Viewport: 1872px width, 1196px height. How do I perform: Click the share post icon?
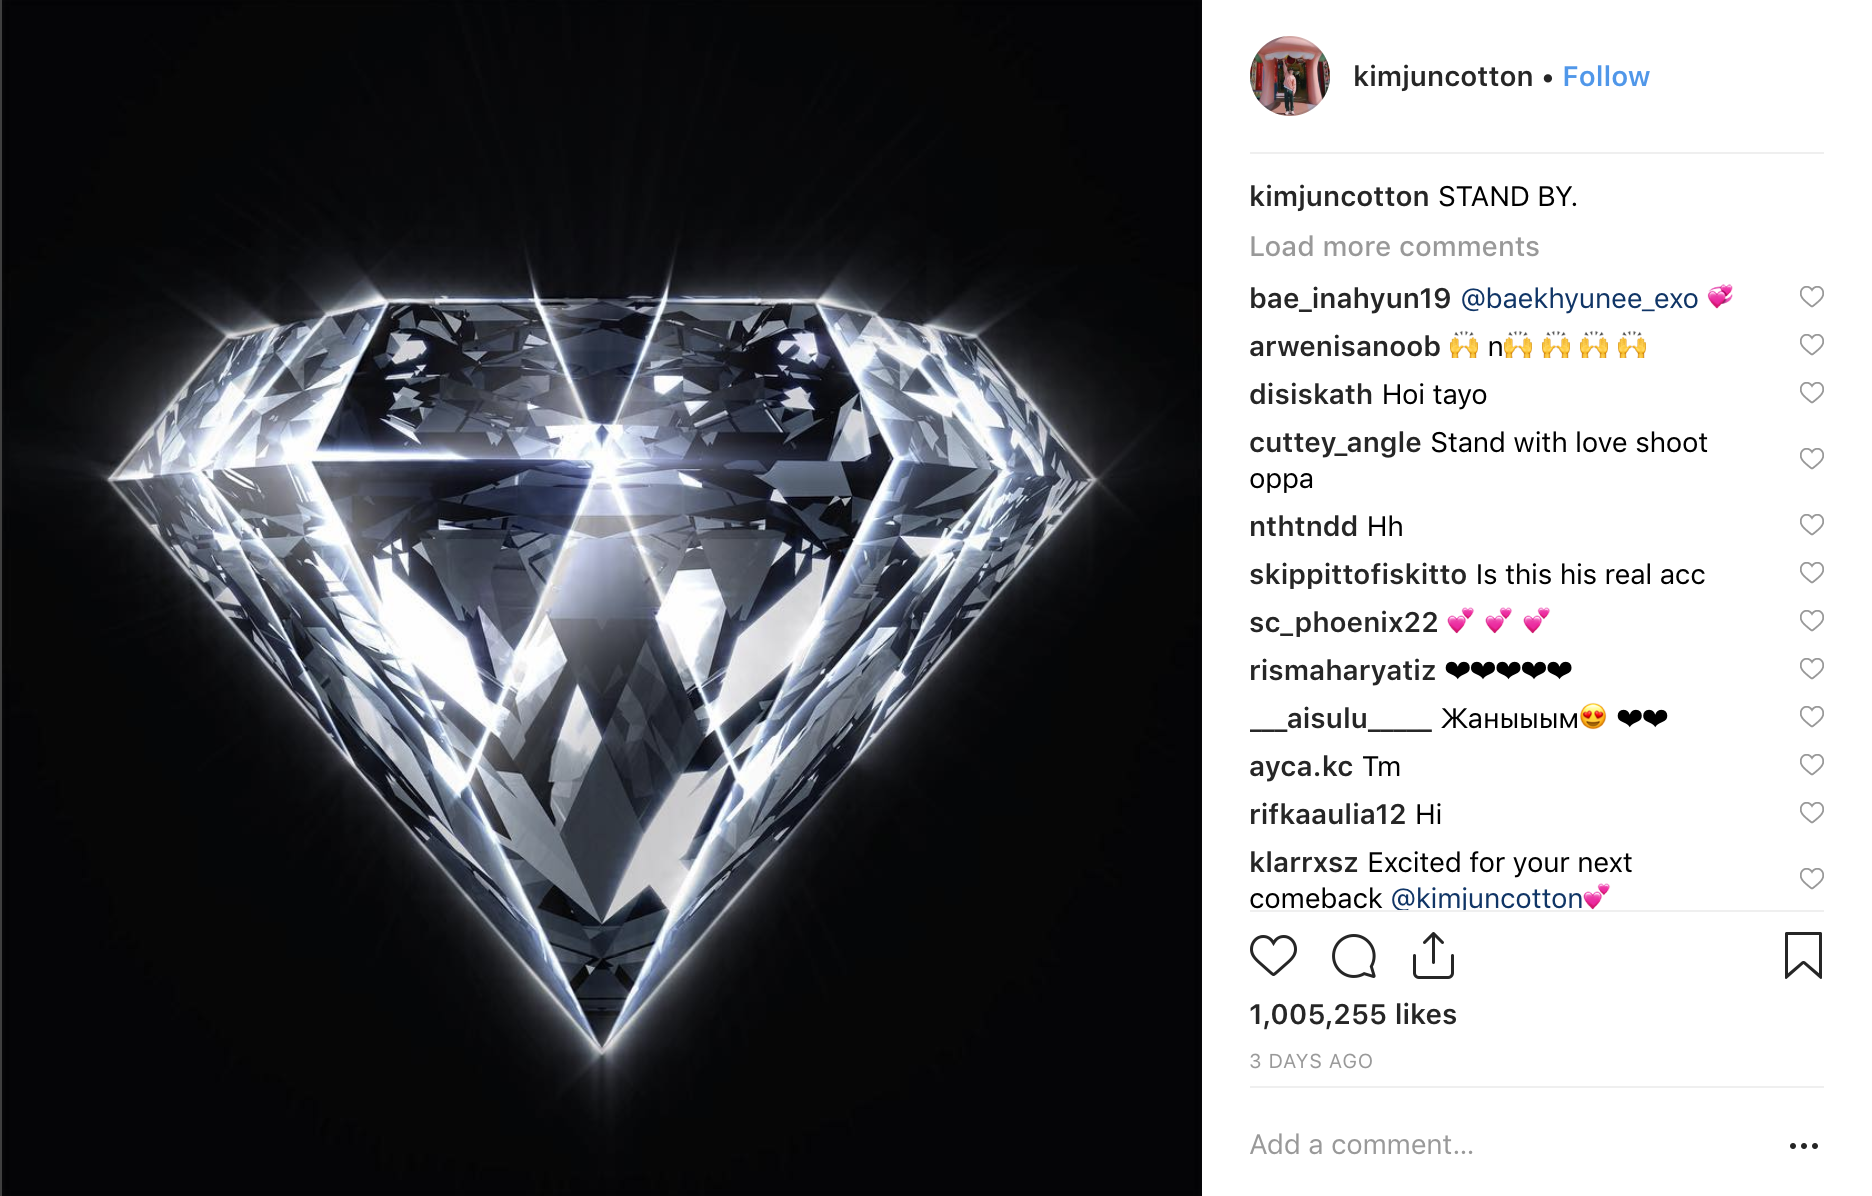(1433, 955)
